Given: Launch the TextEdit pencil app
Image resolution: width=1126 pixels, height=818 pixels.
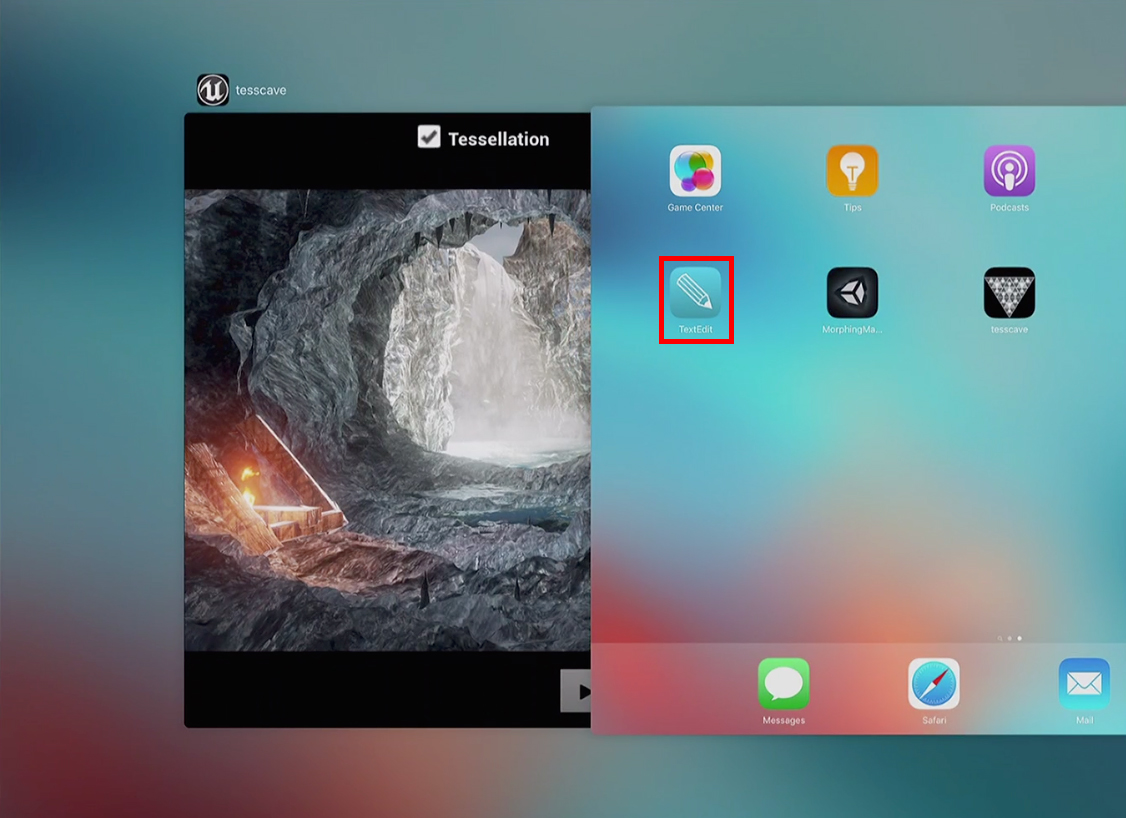Looking at the screenshot, I should 695,293.
